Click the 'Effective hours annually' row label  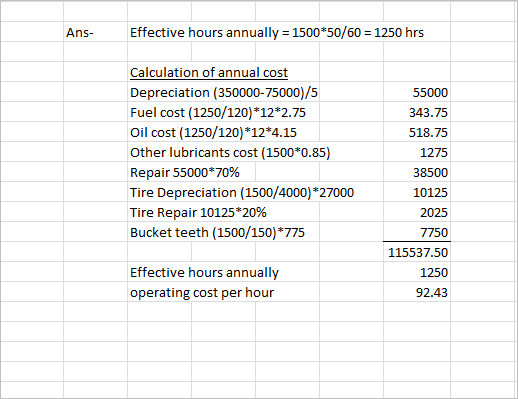click(204, 272)
